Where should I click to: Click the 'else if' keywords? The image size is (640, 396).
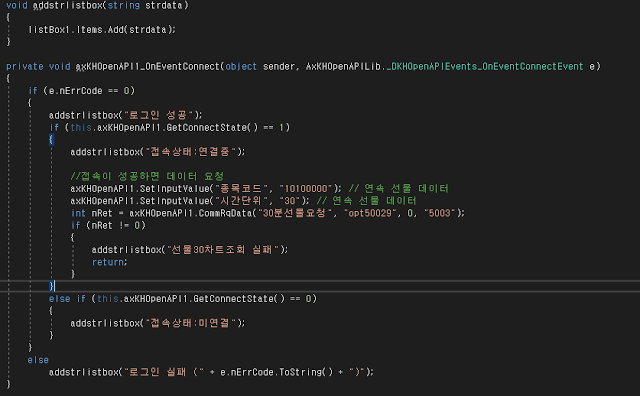[67, 299]
